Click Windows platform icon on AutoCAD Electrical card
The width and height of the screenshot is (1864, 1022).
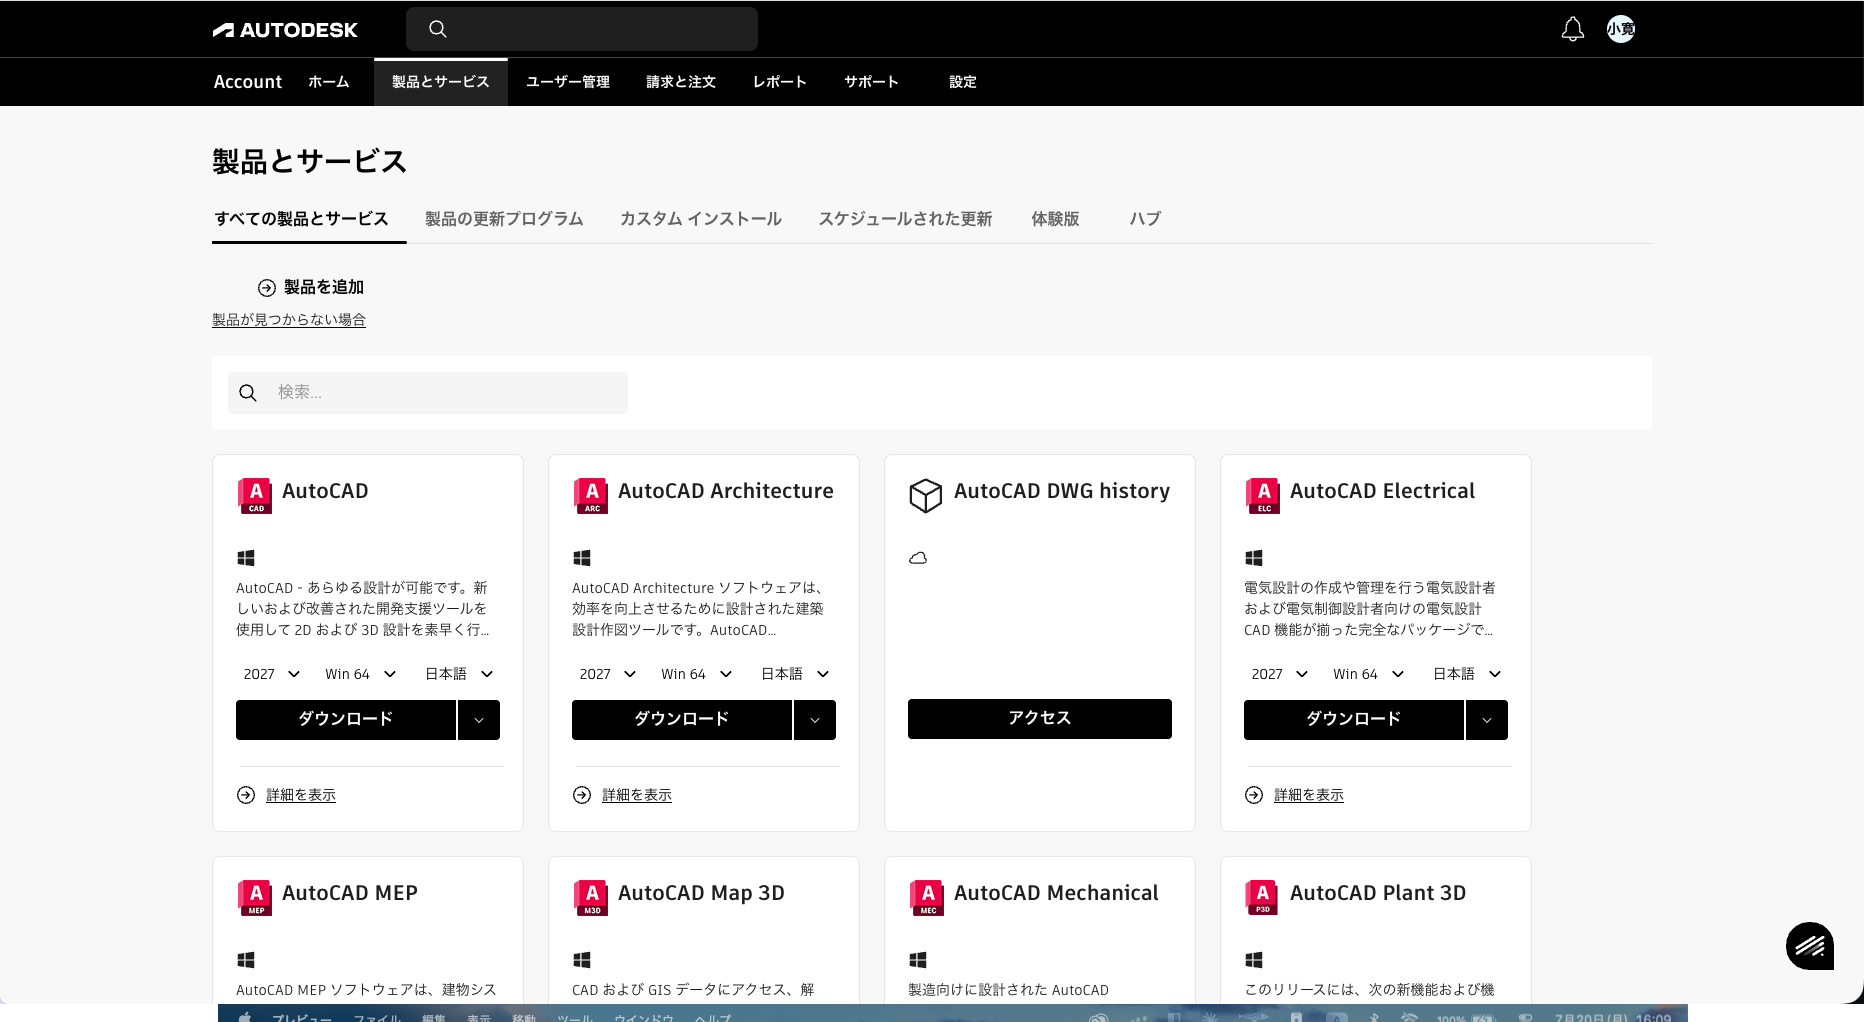(x=1254, y=558)
